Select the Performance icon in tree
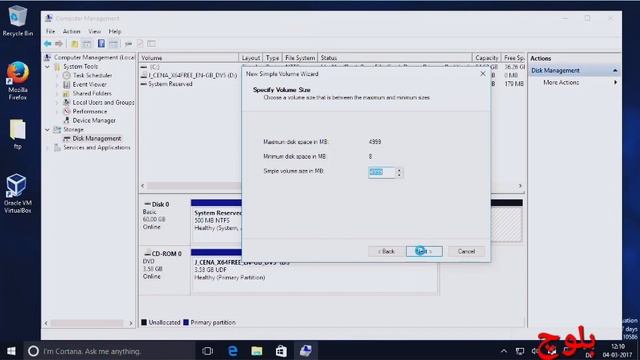Screen dimensions: 640x360 pos(67,111)
